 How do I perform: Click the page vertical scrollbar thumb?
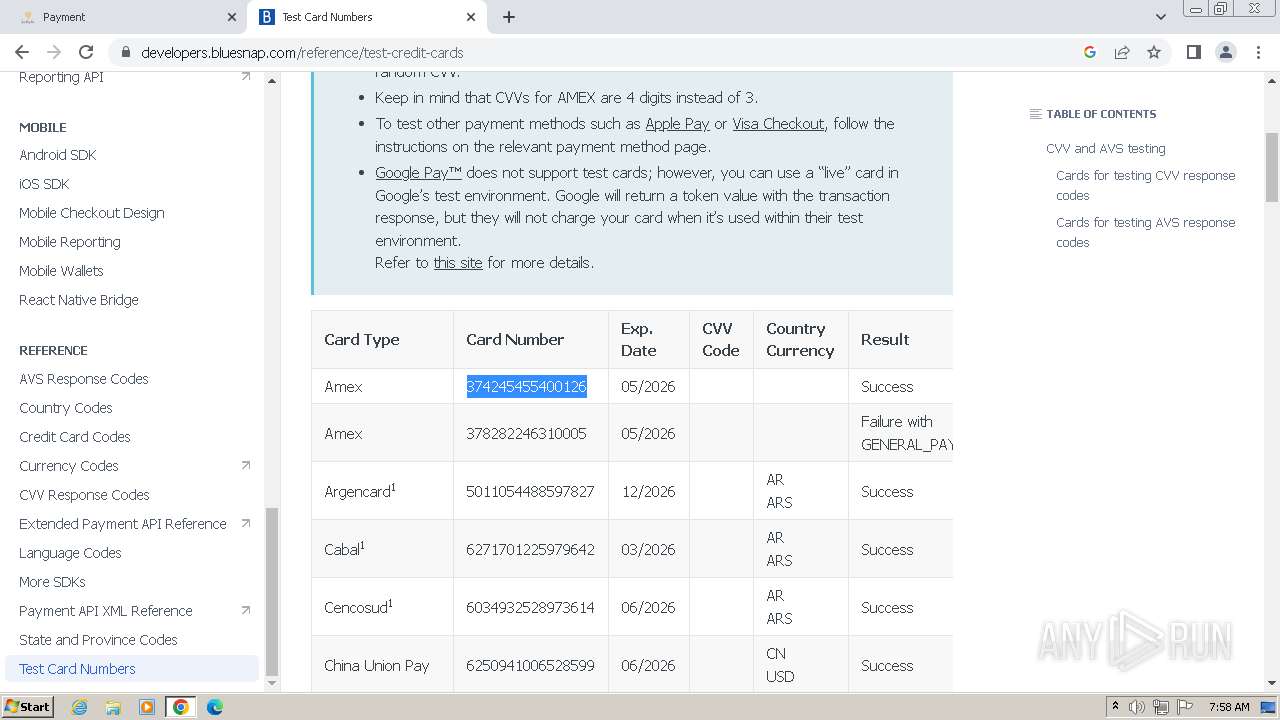(x=1272, y=167)
